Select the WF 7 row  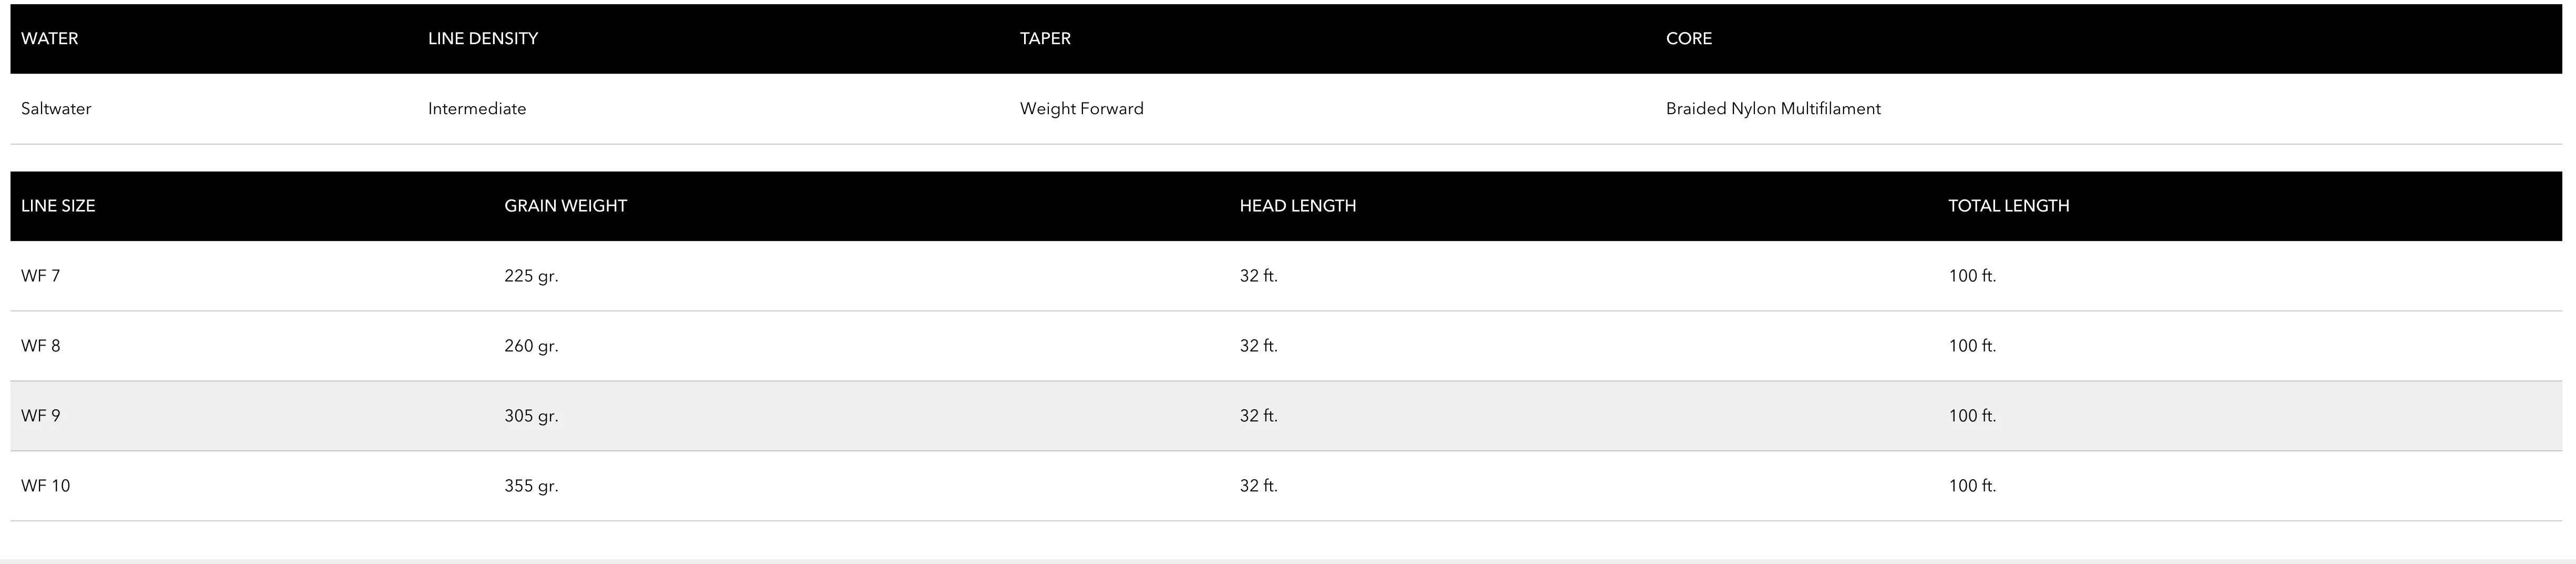[x=1286, y=276]
